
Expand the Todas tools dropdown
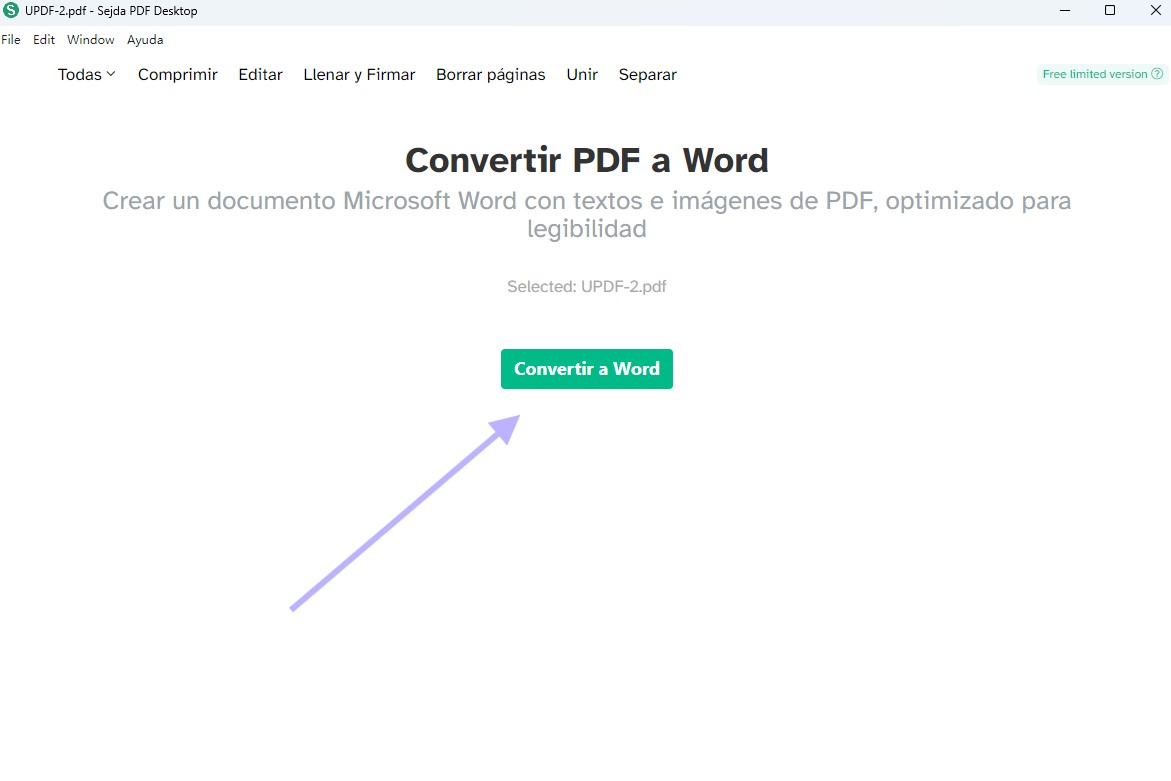(87, 75)
